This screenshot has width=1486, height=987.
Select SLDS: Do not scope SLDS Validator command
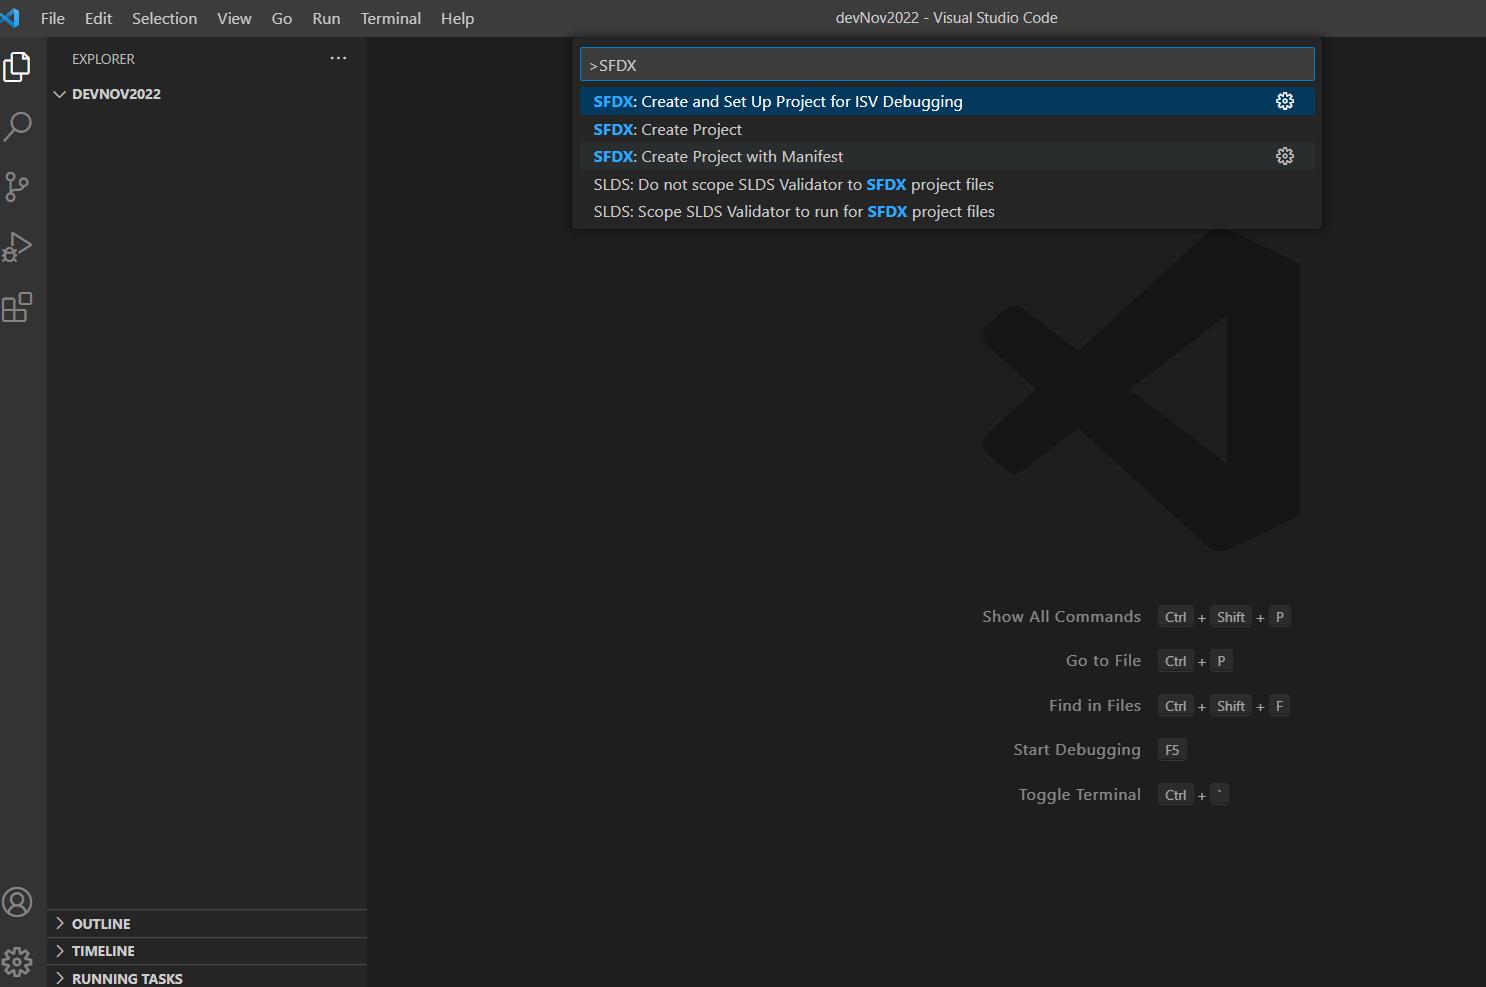coord(947,184)
